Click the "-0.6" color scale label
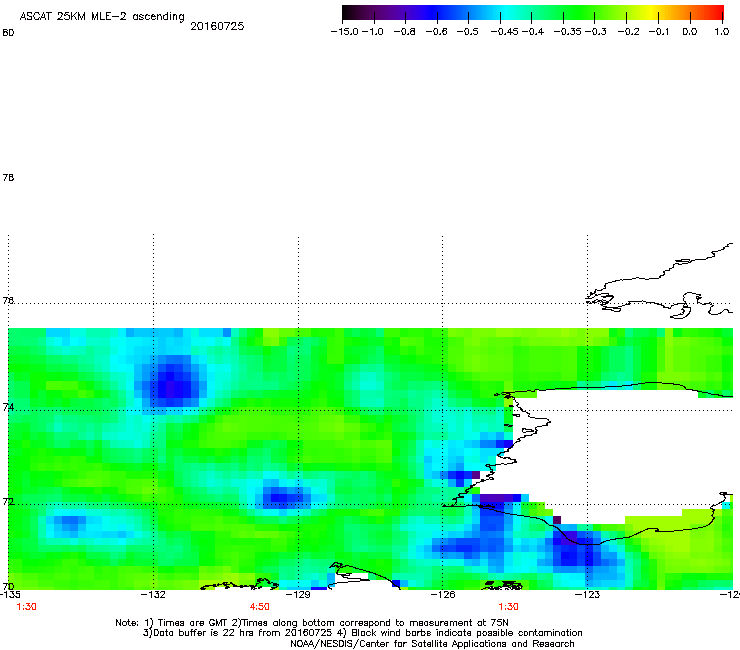Viewport: 740px width, 650px height. 436,32
